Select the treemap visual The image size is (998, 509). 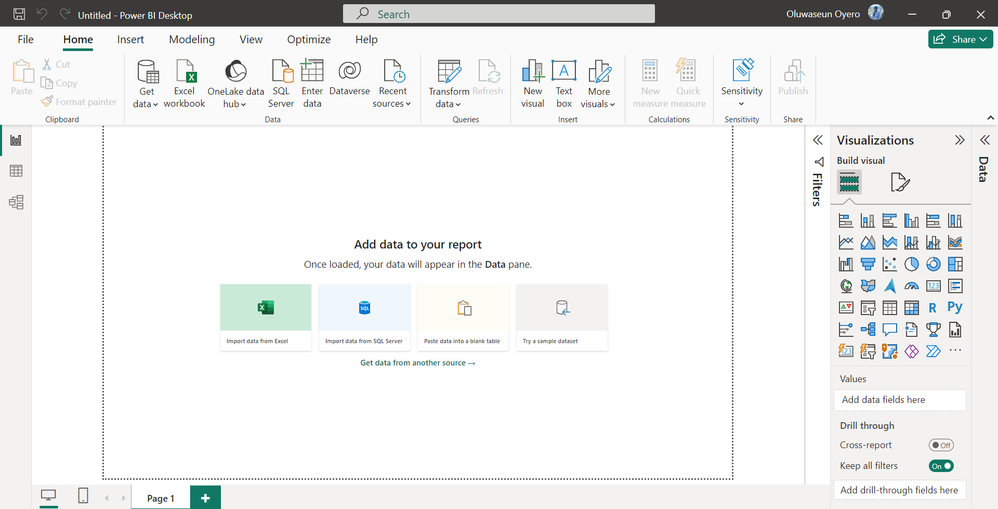coord(955,264)
